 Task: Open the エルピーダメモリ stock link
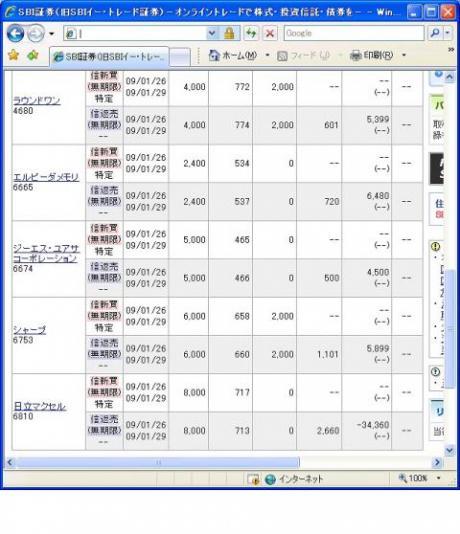tap(46, 177)
